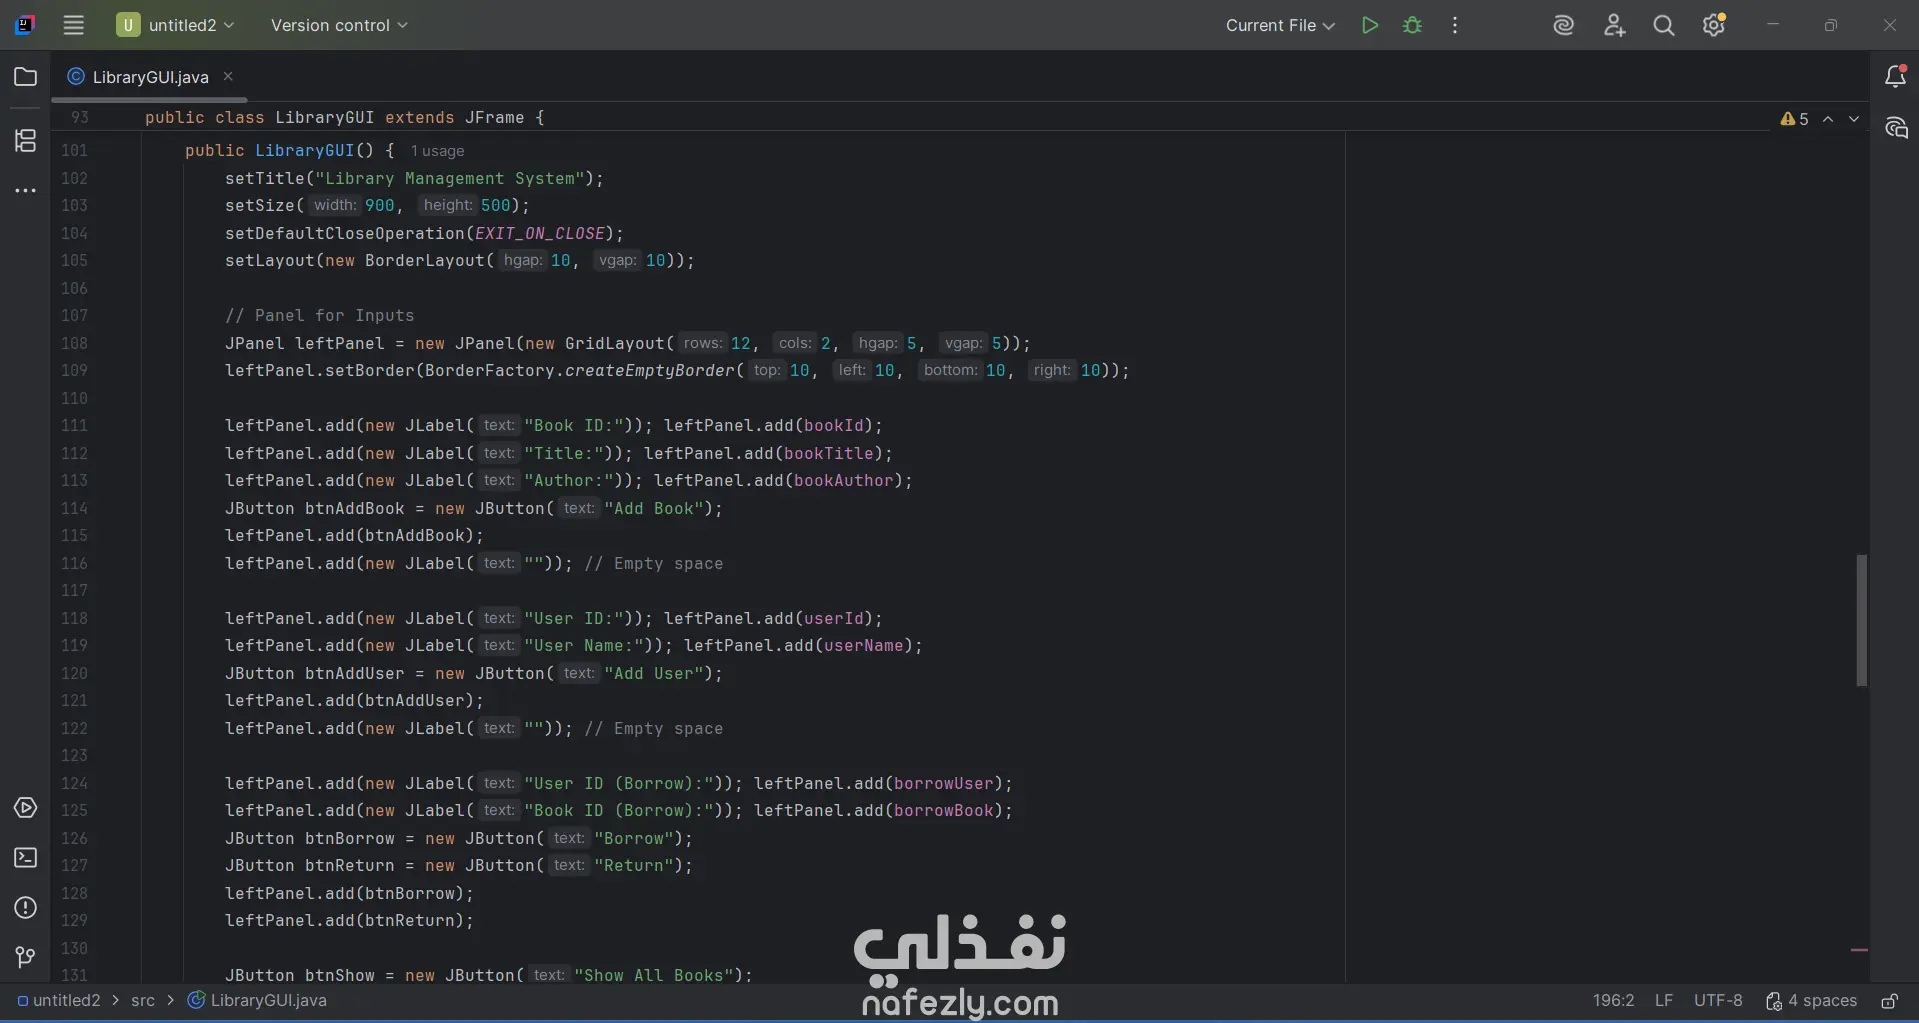The image size is (1919, 1023).
Task: Open the Notifications bell icon
Action: coord(1895,76)
